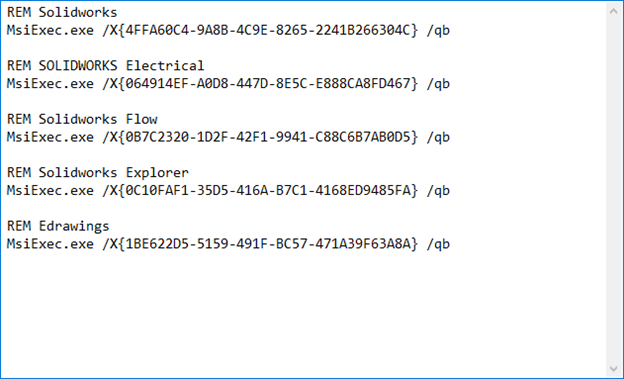Place cursor in the "REM SOLIDWORKS Electrical" line
Screen dimensions: 624x379
105,66
